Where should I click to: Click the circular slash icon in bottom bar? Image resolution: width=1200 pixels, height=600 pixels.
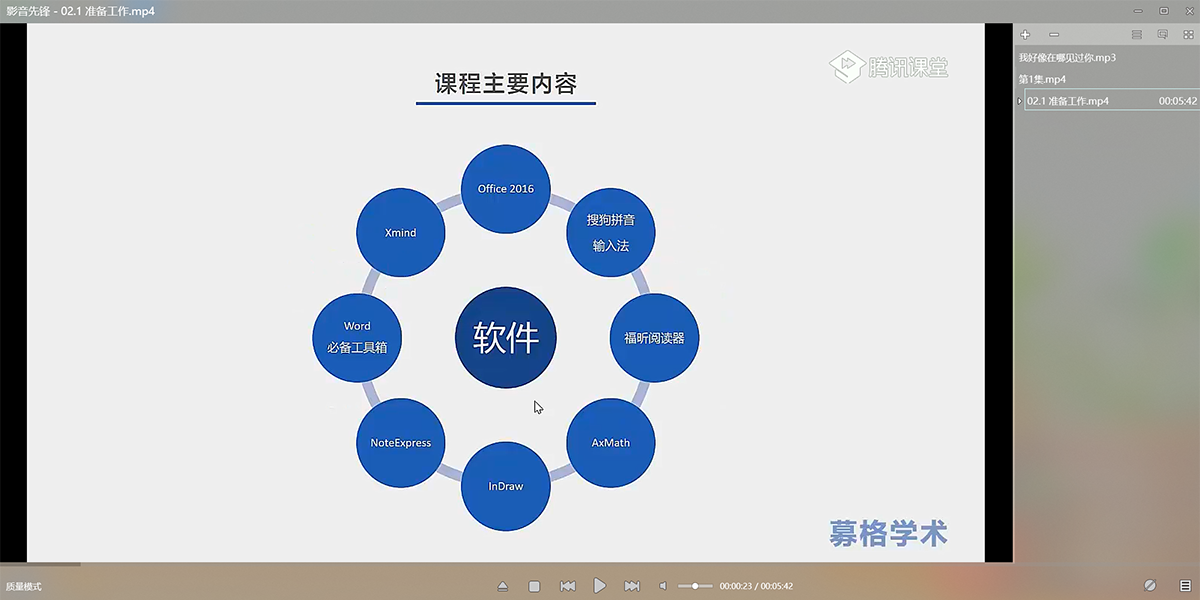1150,586
